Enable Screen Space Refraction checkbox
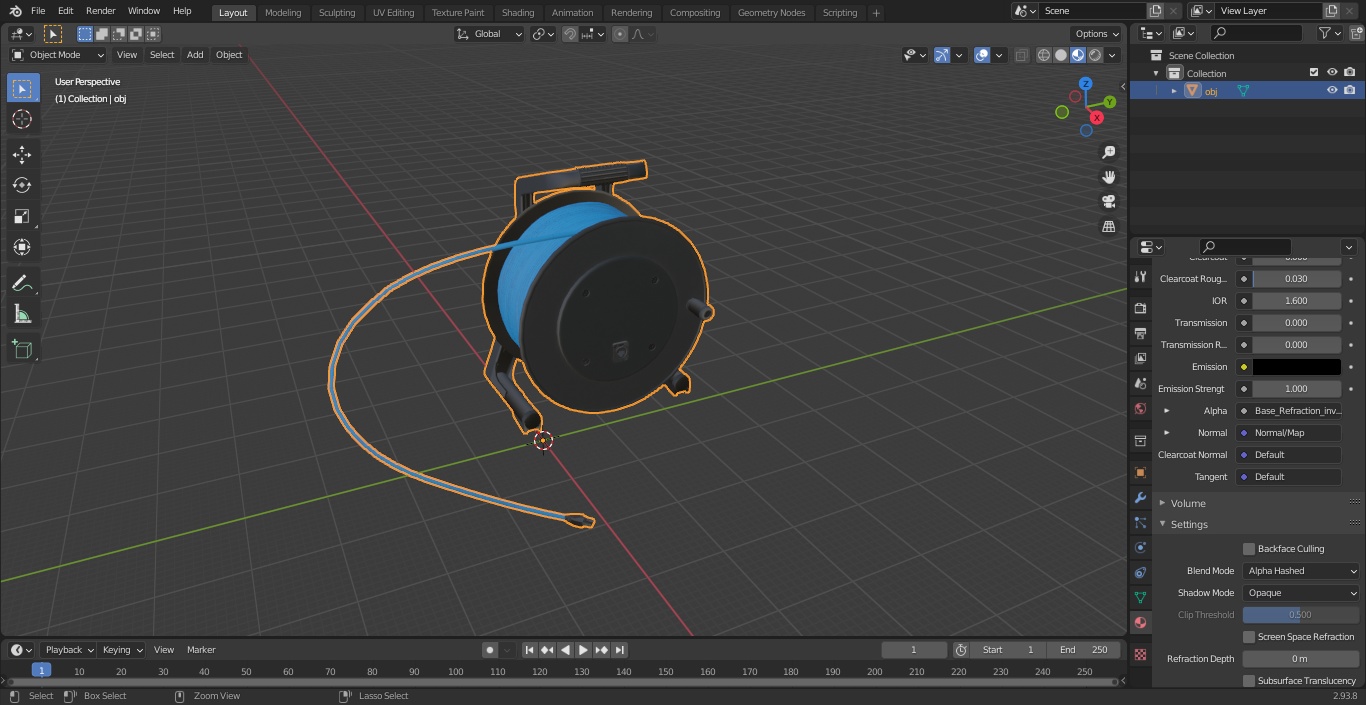The width and height of the screenshot is (1366, 705). [1249, 637]
